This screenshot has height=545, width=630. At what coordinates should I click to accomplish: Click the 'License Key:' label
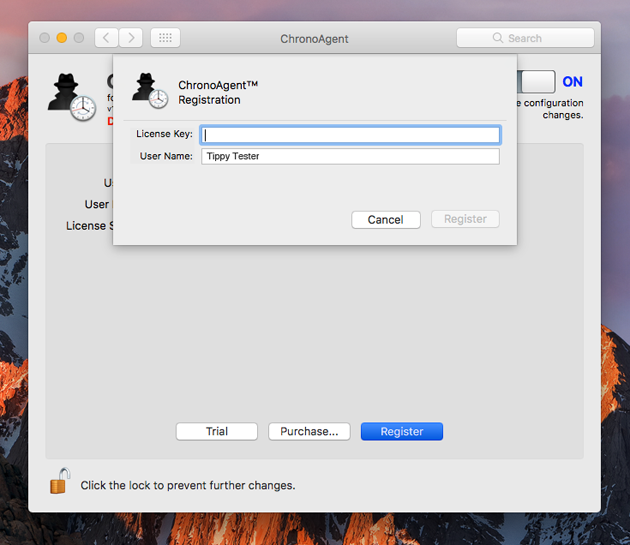tap(164, 134)
